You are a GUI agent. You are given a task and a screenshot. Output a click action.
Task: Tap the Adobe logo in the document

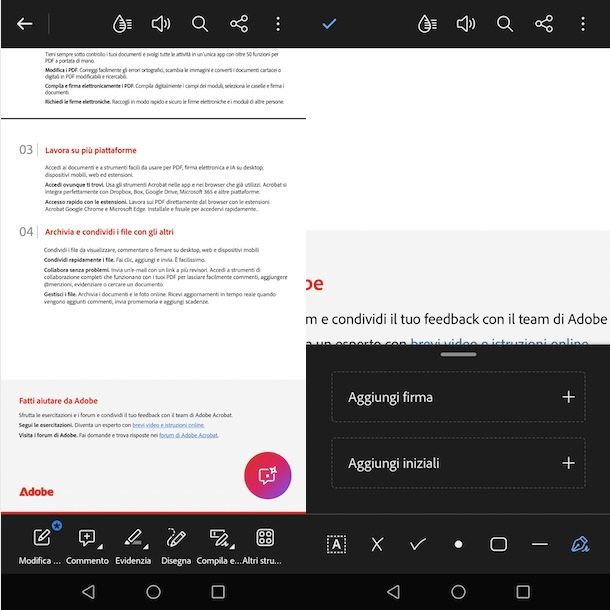[37, 492]
